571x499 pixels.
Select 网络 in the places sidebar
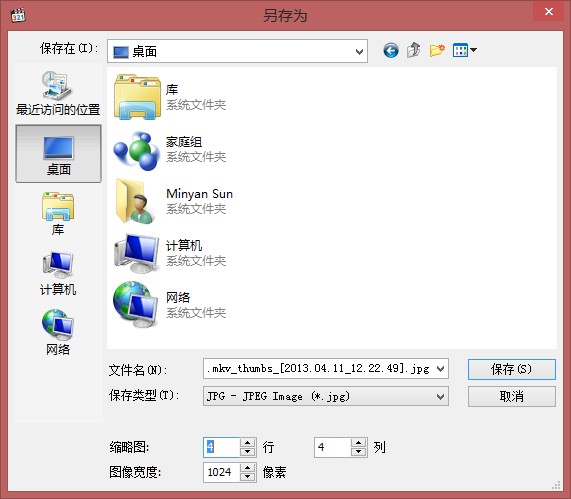pyautogui.click(x=58, y=333)
